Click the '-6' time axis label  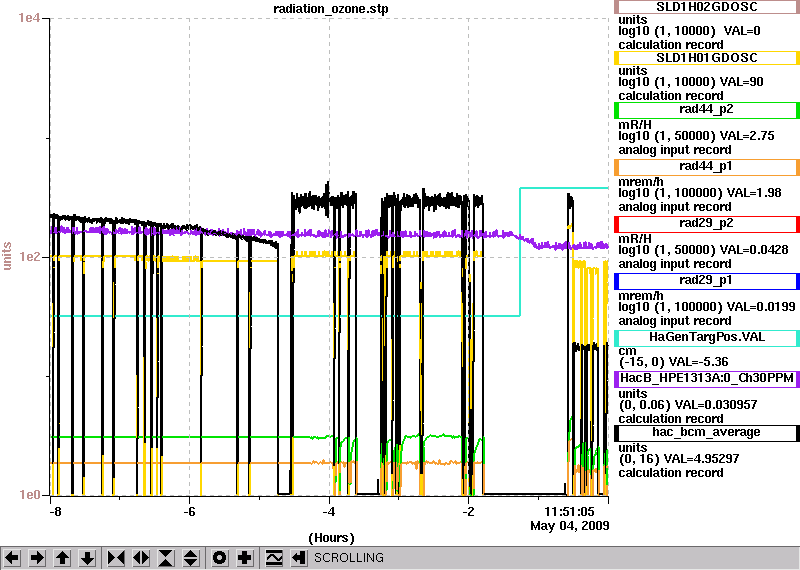(x=189, y=511)
